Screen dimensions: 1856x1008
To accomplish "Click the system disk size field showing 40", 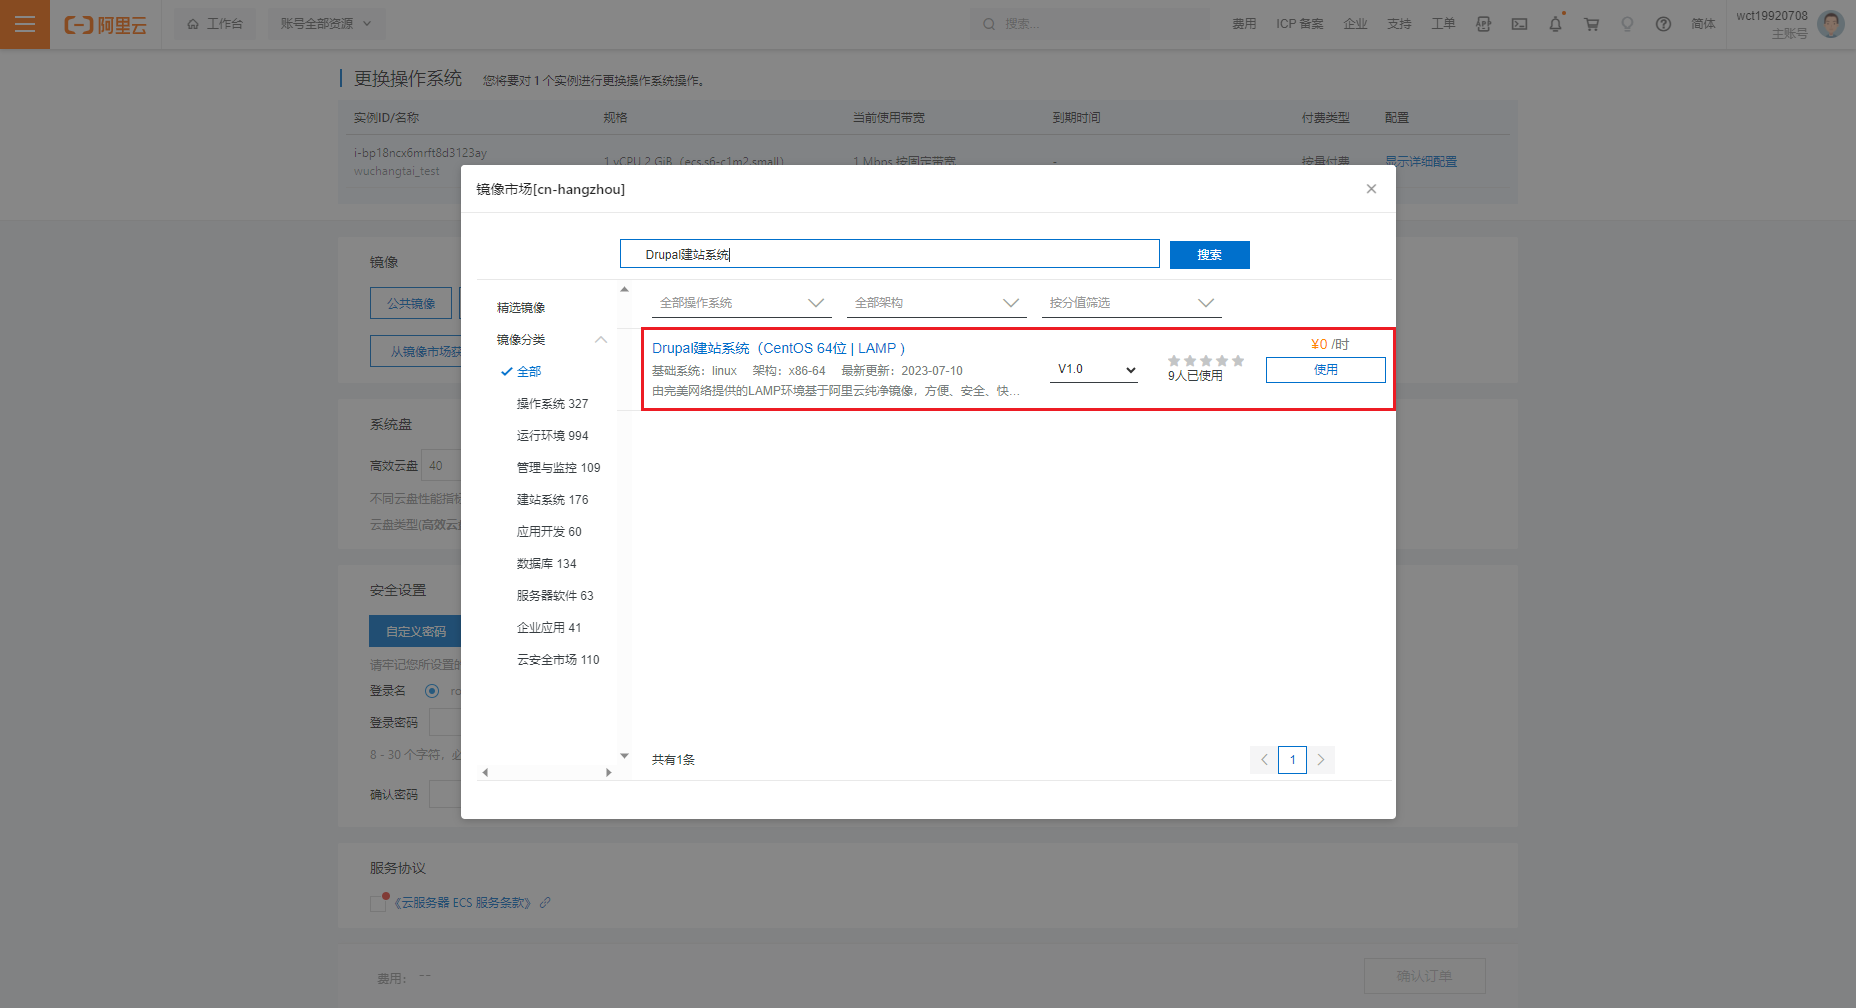I will click(x=441, y=465).
